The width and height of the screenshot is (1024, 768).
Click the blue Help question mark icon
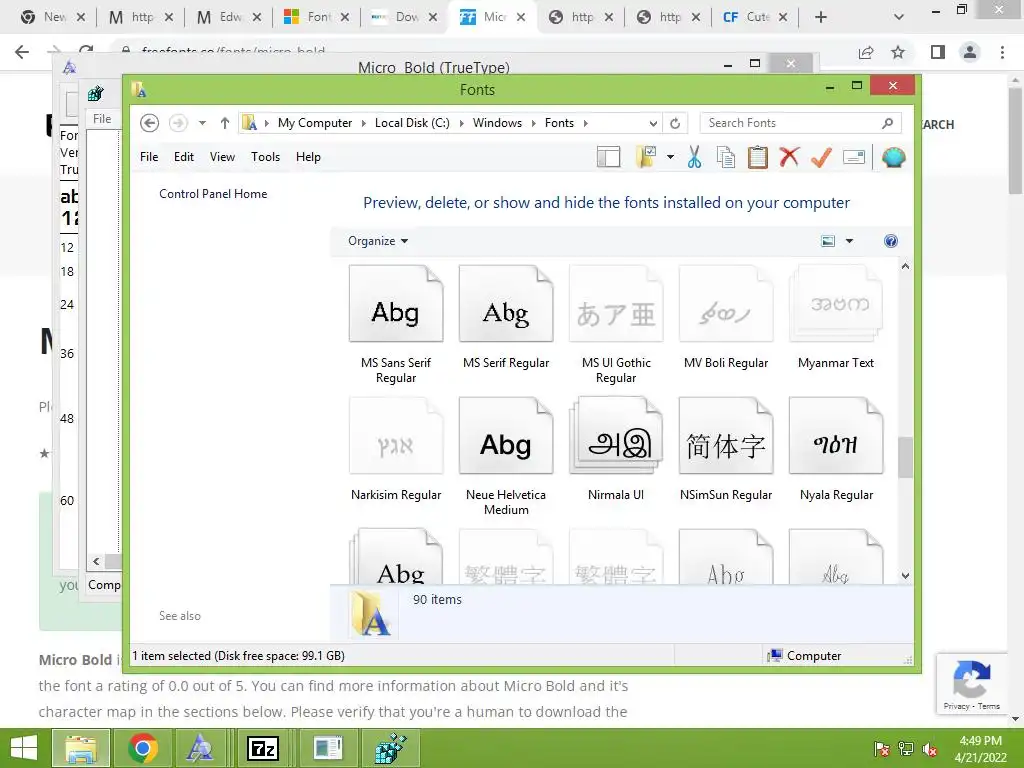pos(891,241)
